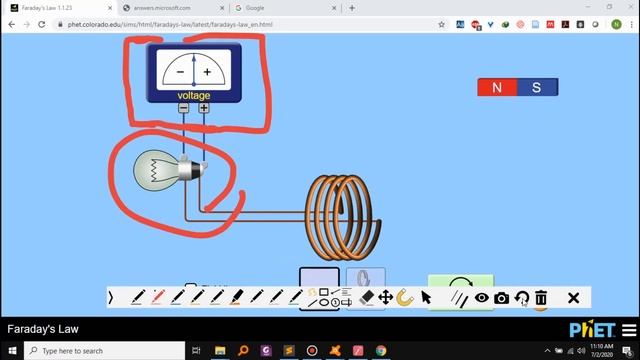Clear all annotations with trash icon
Screen dimensions: 640x360
click(541, 298)
